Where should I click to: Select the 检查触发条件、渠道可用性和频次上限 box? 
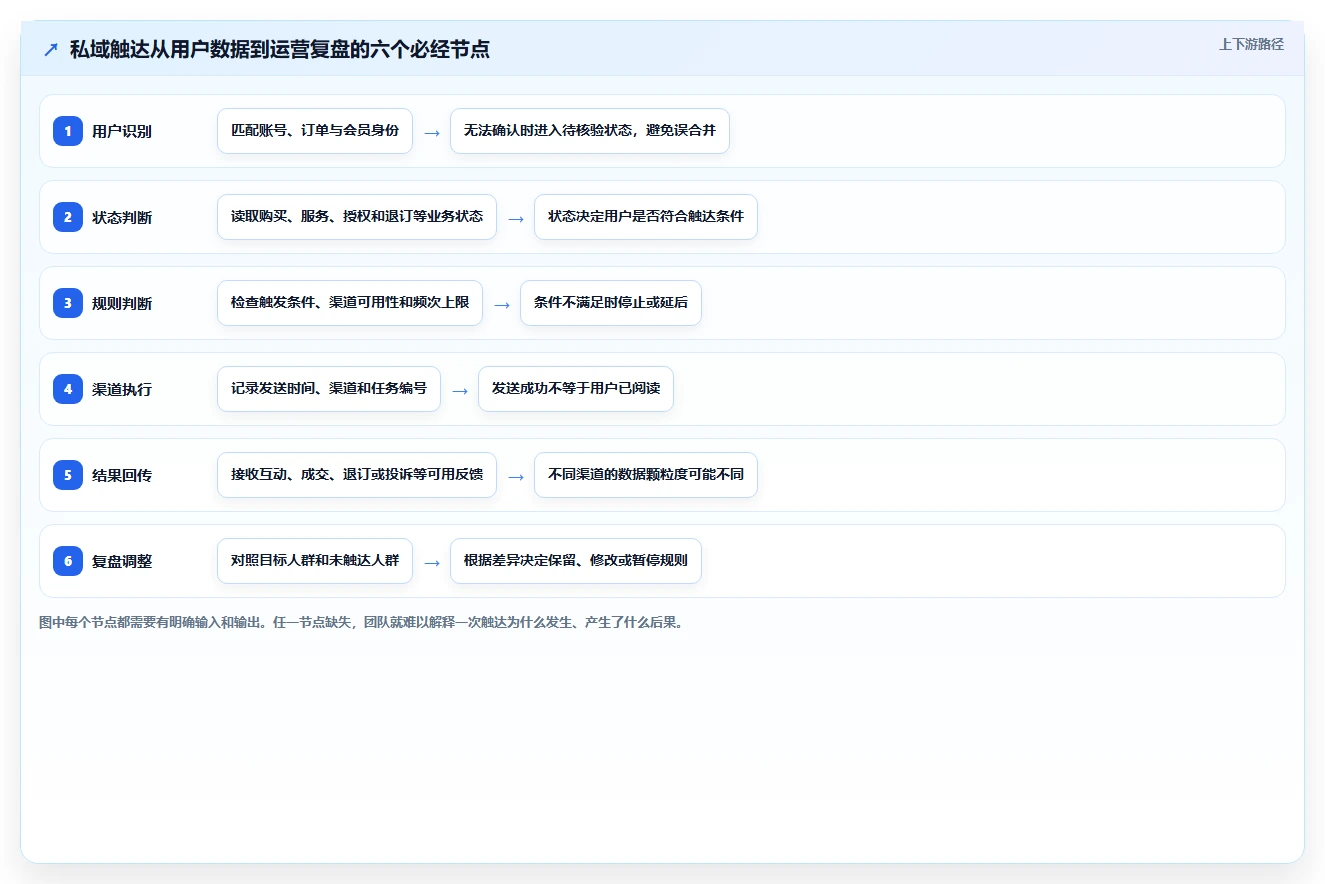pos(350,303)
